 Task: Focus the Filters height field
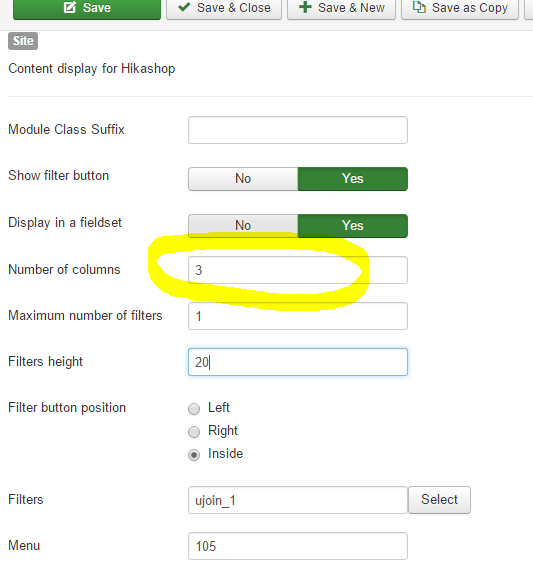pyautogui.click(x=298, y=362)
